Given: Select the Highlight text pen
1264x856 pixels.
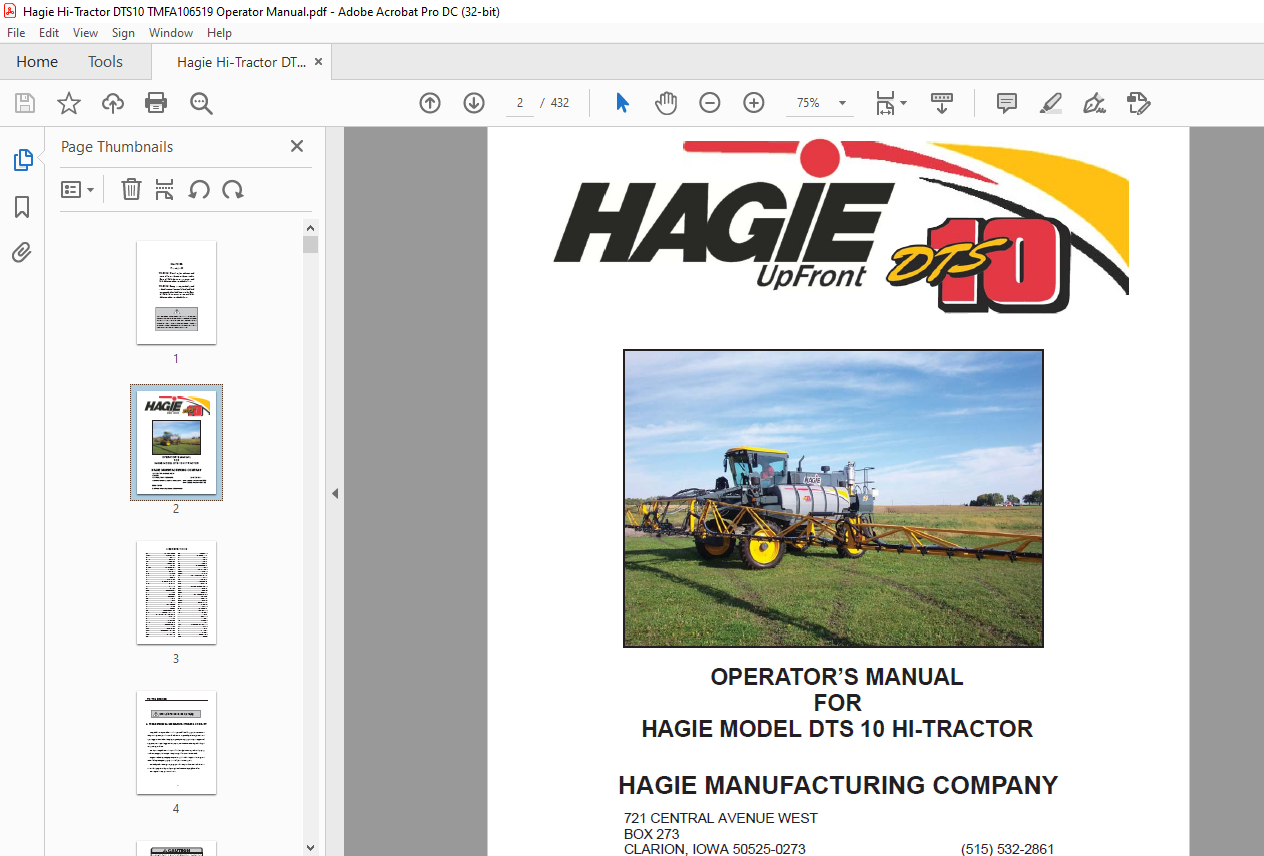Looking at the screenshot, I should tap(1050, 103).
